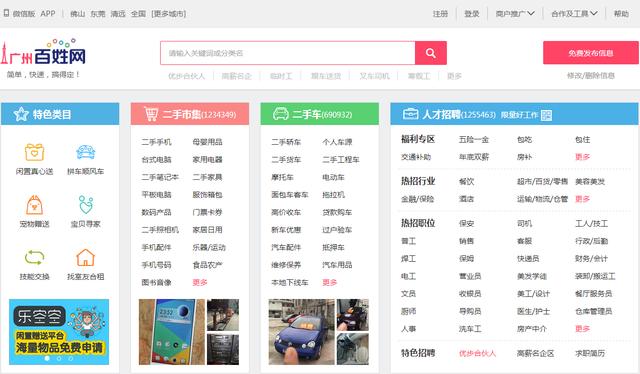Open the 技能交换 swap arrows icon
The width and height of the screenshot is (640, 374).
pos(34,258)
